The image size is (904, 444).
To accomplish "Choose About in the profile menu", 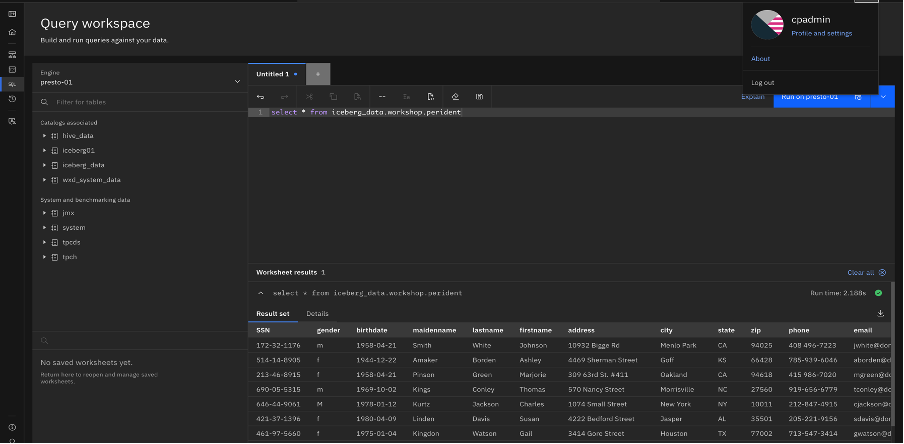I will pos(760,59).
